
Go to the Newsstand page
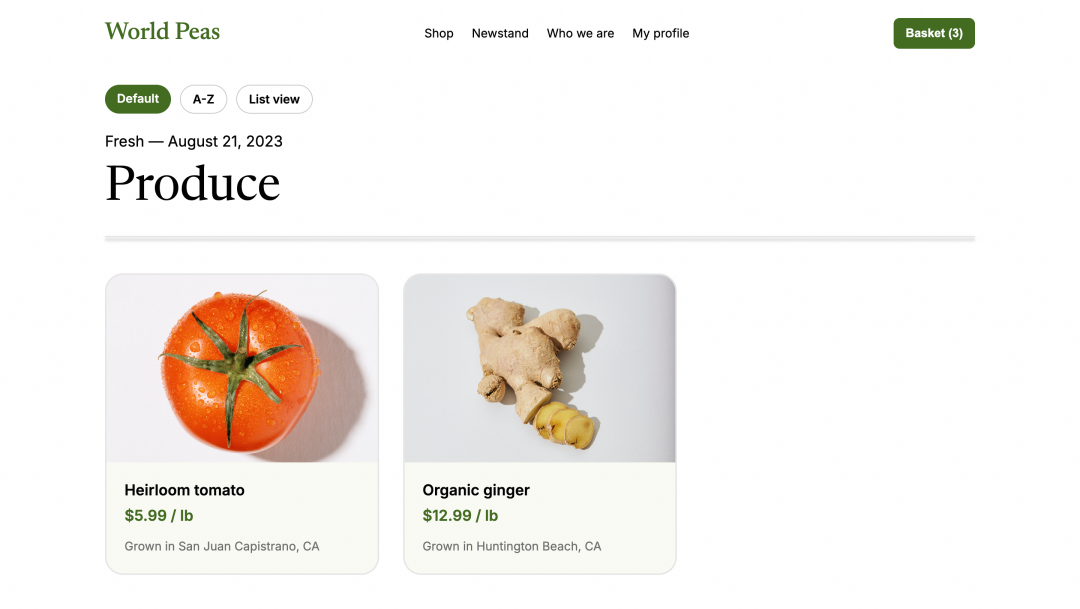500,33
